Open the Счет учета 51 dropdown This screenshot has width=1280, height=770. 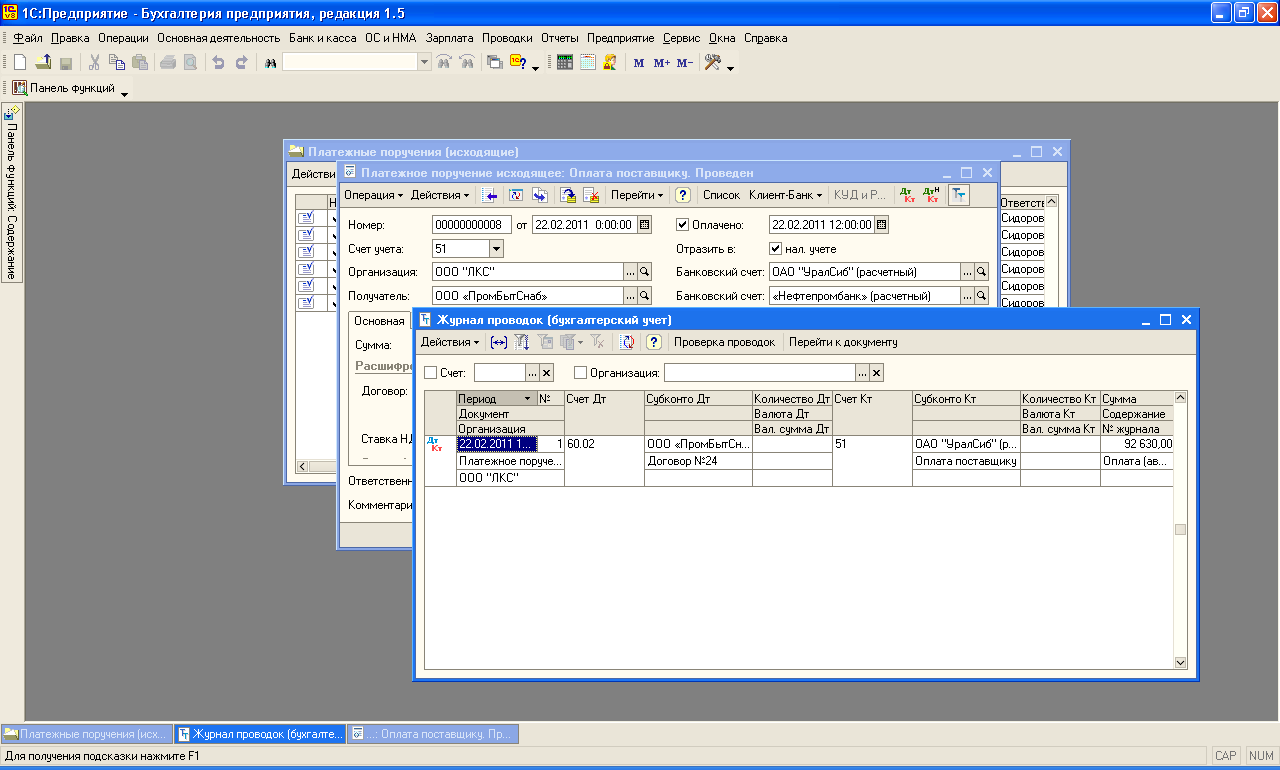(x=496, y=248)
